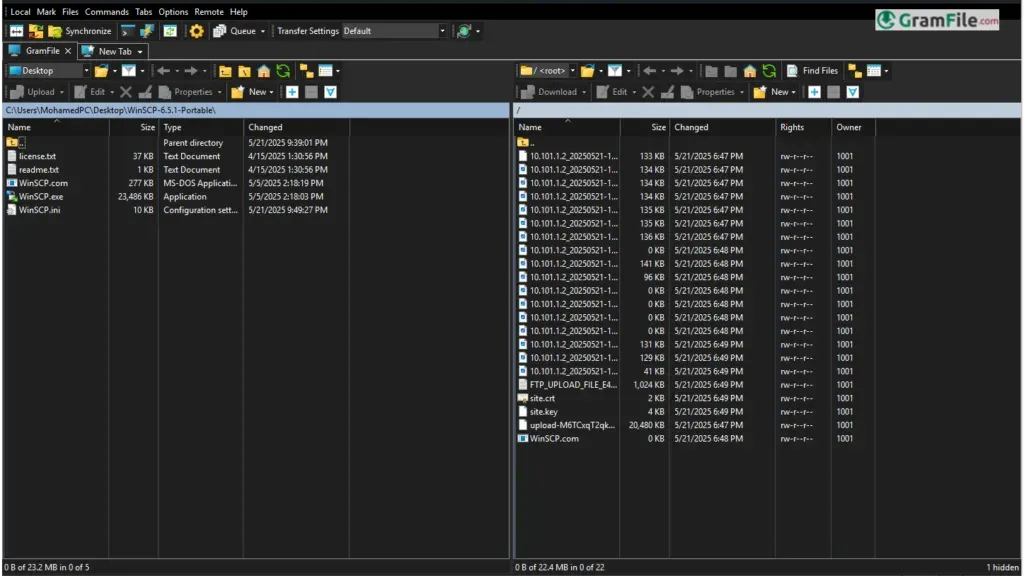
Task: Click the local panel filter icon
Action: (129, 71)
